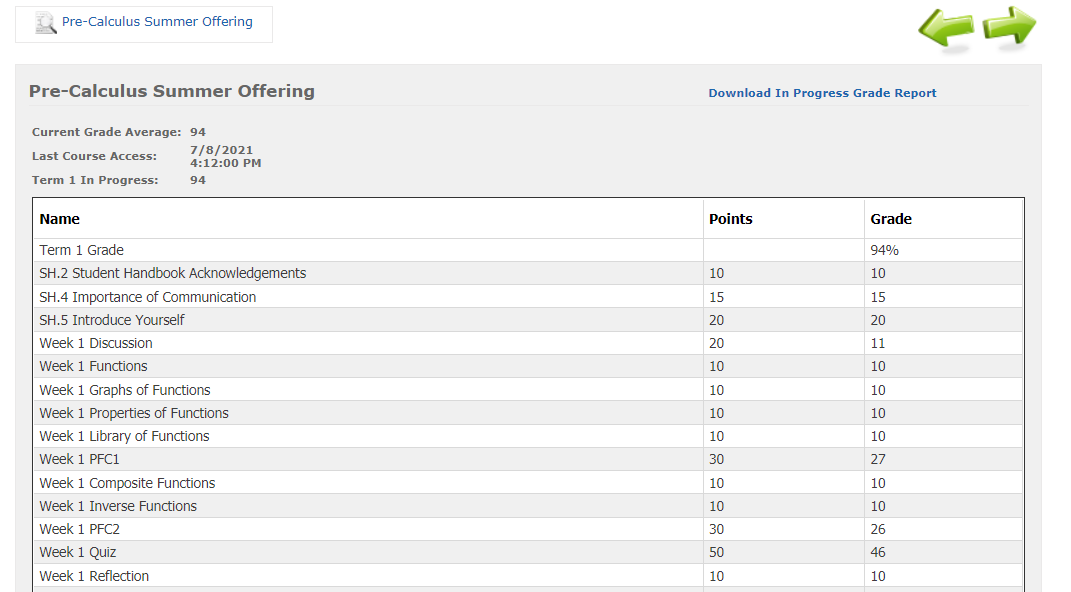This screenshot has width=1071, height=592.
Task: Click the green right forward arrow
Action: (1009, 26)
